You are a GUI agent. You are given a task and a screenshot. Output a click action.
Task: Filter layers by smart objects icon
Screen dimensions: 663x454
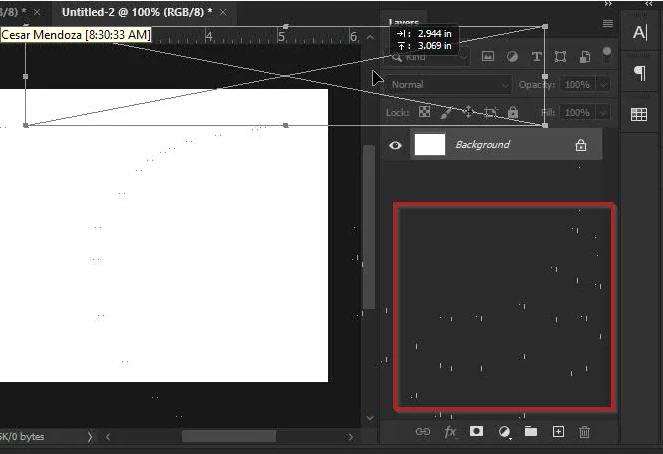585,56
